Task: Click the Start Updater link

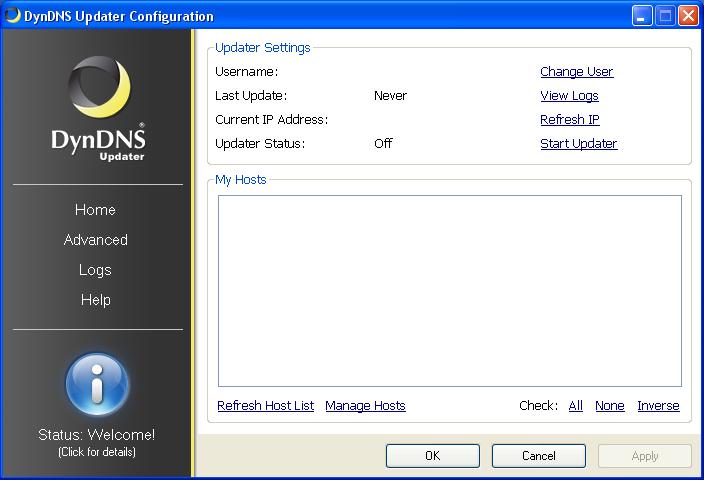Action: (x=579, y=144)
